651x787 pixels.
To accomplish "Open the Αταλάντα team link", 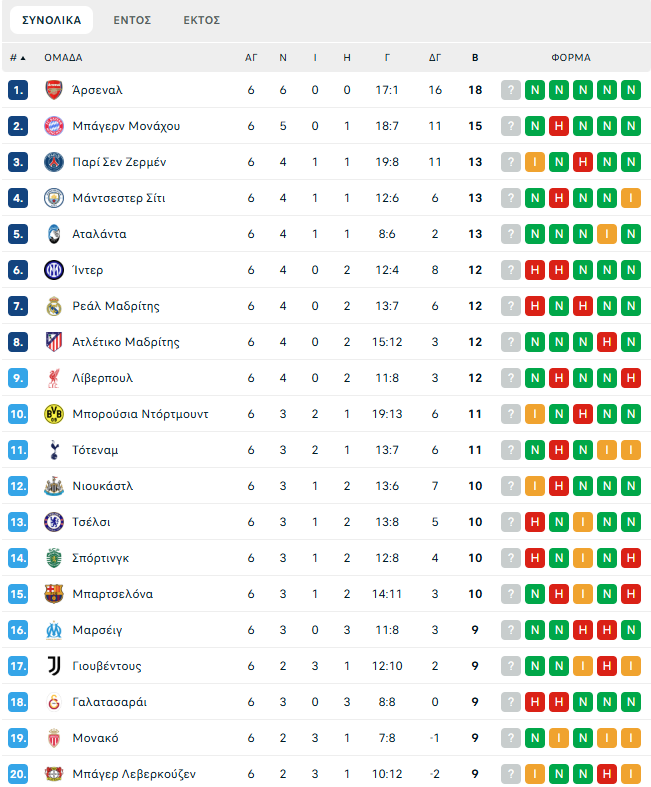I will (x=99, y=234).
